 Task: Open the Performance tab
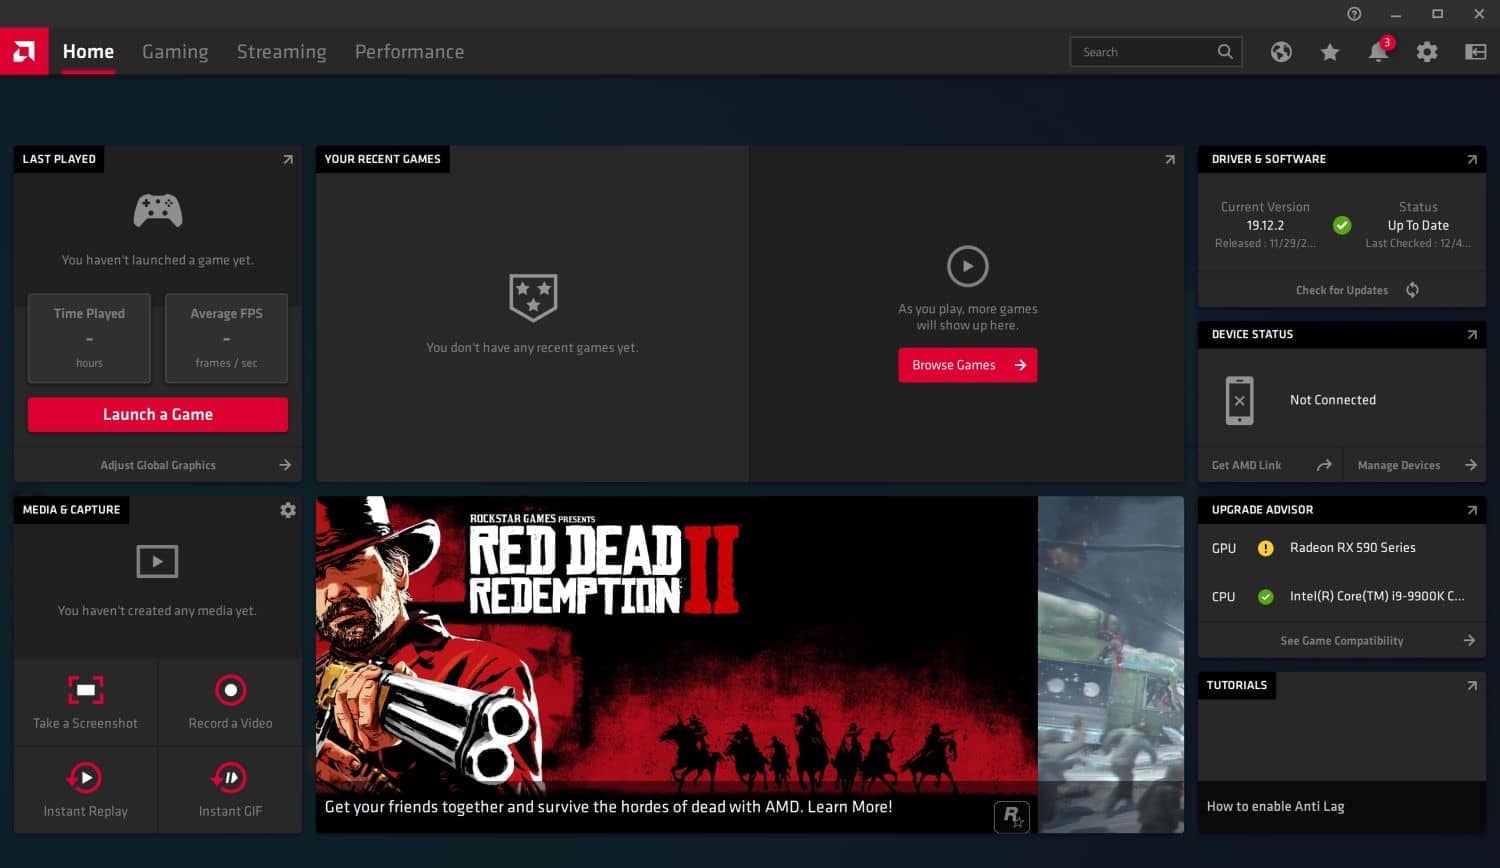point(409,51)
